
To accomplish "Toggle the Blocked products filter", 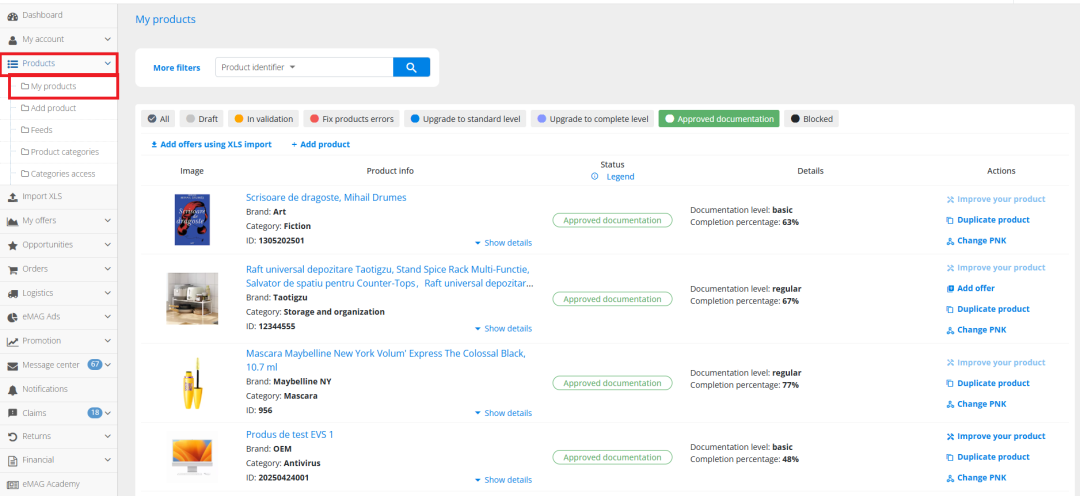I will coord(811,119).
